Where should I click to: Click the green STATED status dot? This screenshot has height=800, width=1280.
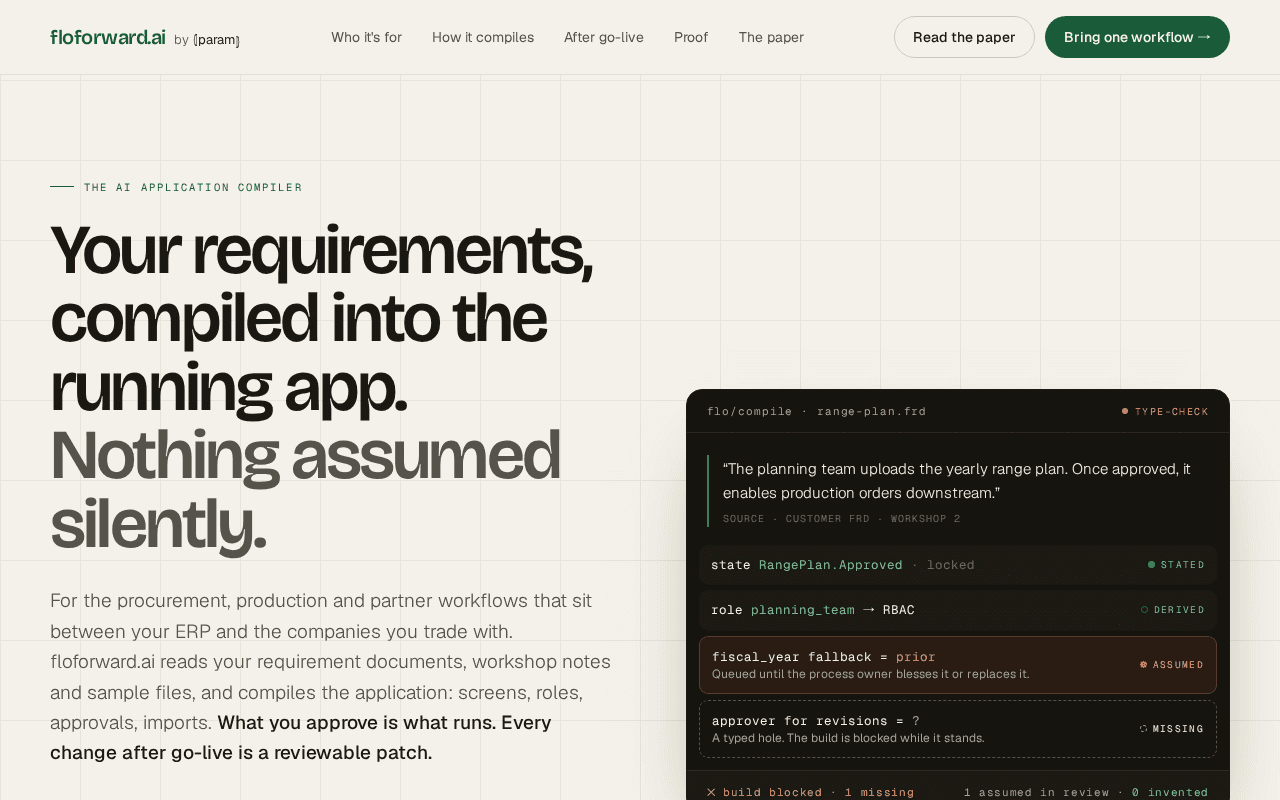1151,565
